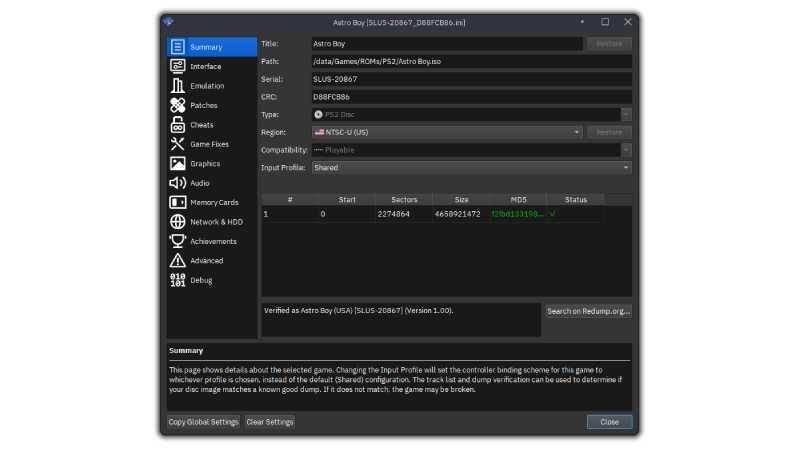
Task: Click the Close button at bottom
Action: pos(609,422)
